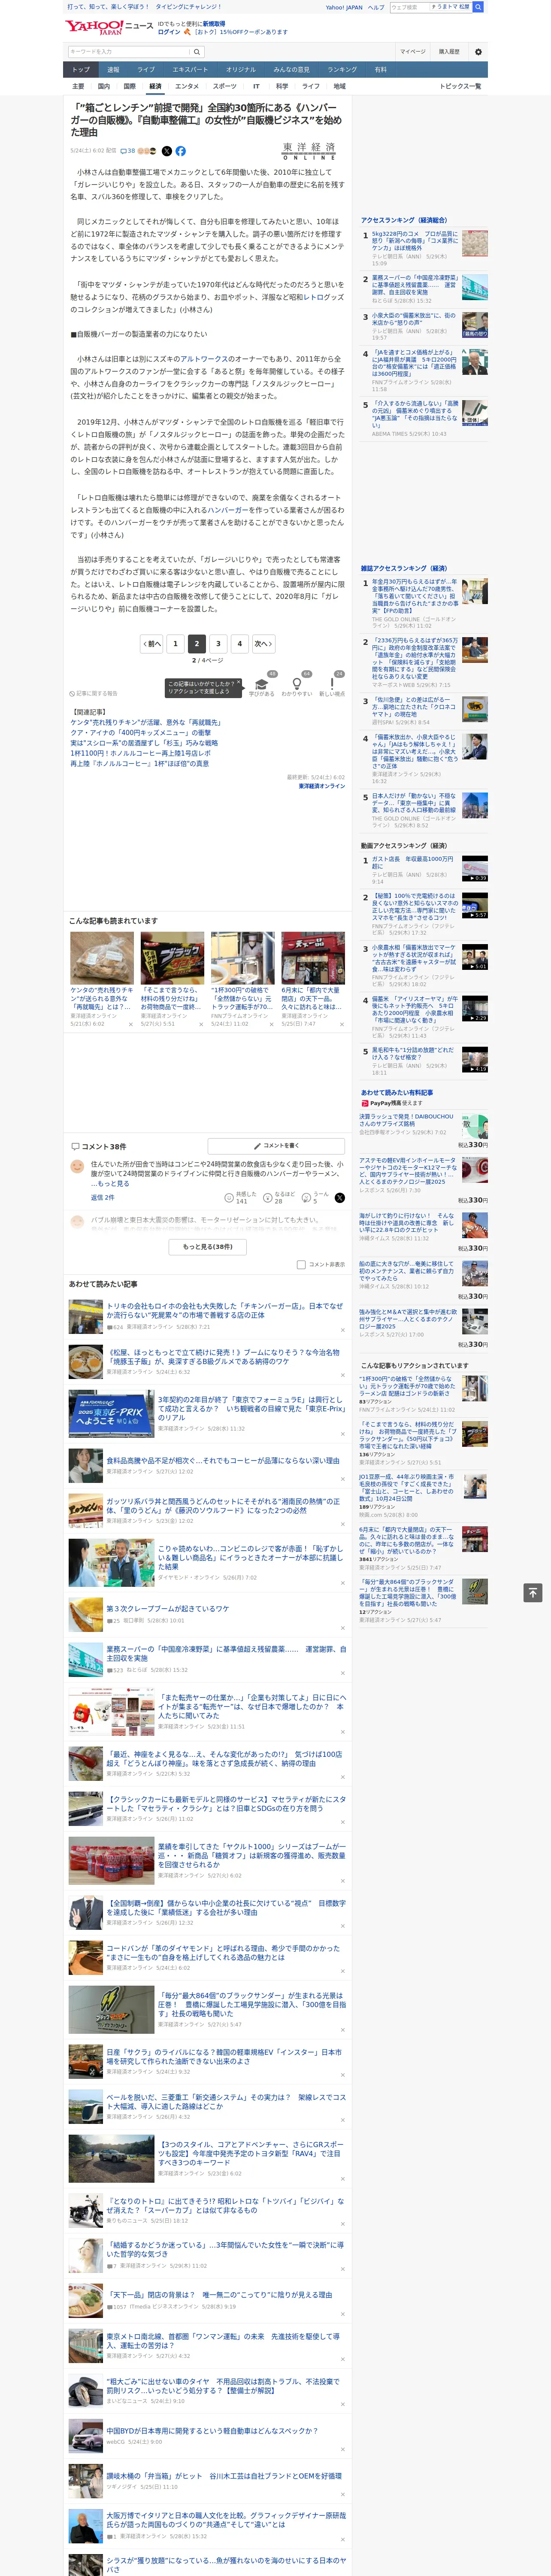The height and width of the screenshot is (2576, 551).
Task: Open the comment count bubble showing 38
Action: coord(128,151)
